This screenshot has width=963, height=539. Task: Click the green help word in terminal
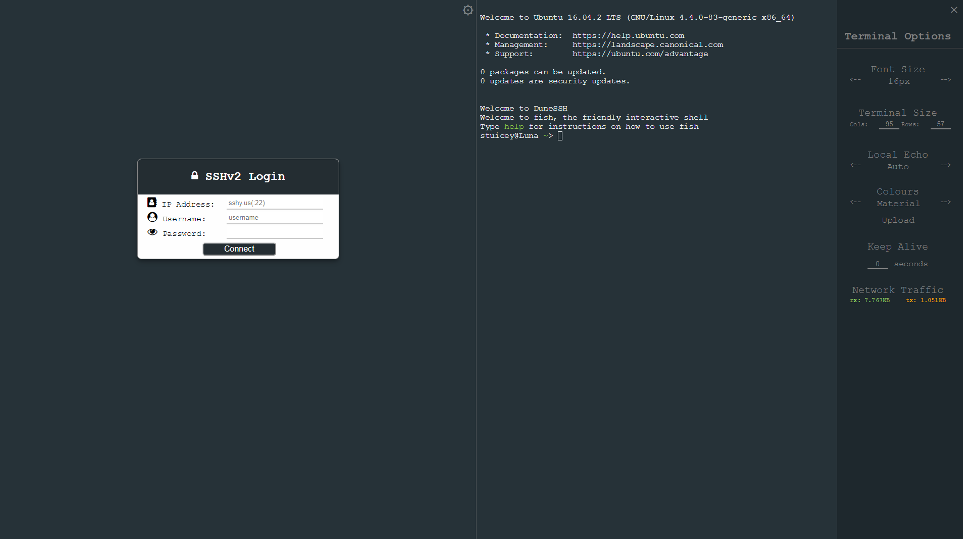tap(514, 126)
